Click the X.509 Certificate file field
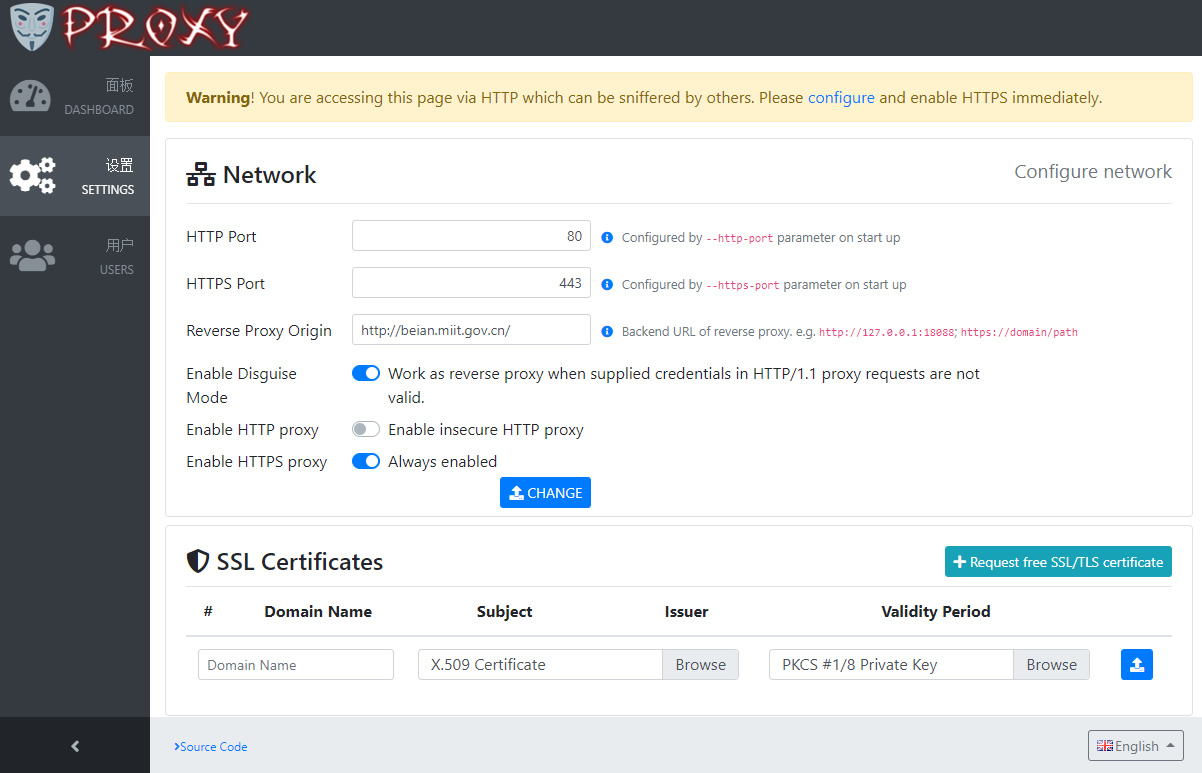1202x773 pixels. point(540,665)
